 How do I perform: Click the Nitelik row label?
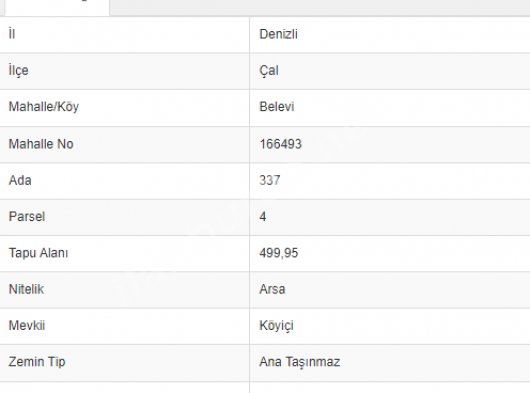coord(26,289)
